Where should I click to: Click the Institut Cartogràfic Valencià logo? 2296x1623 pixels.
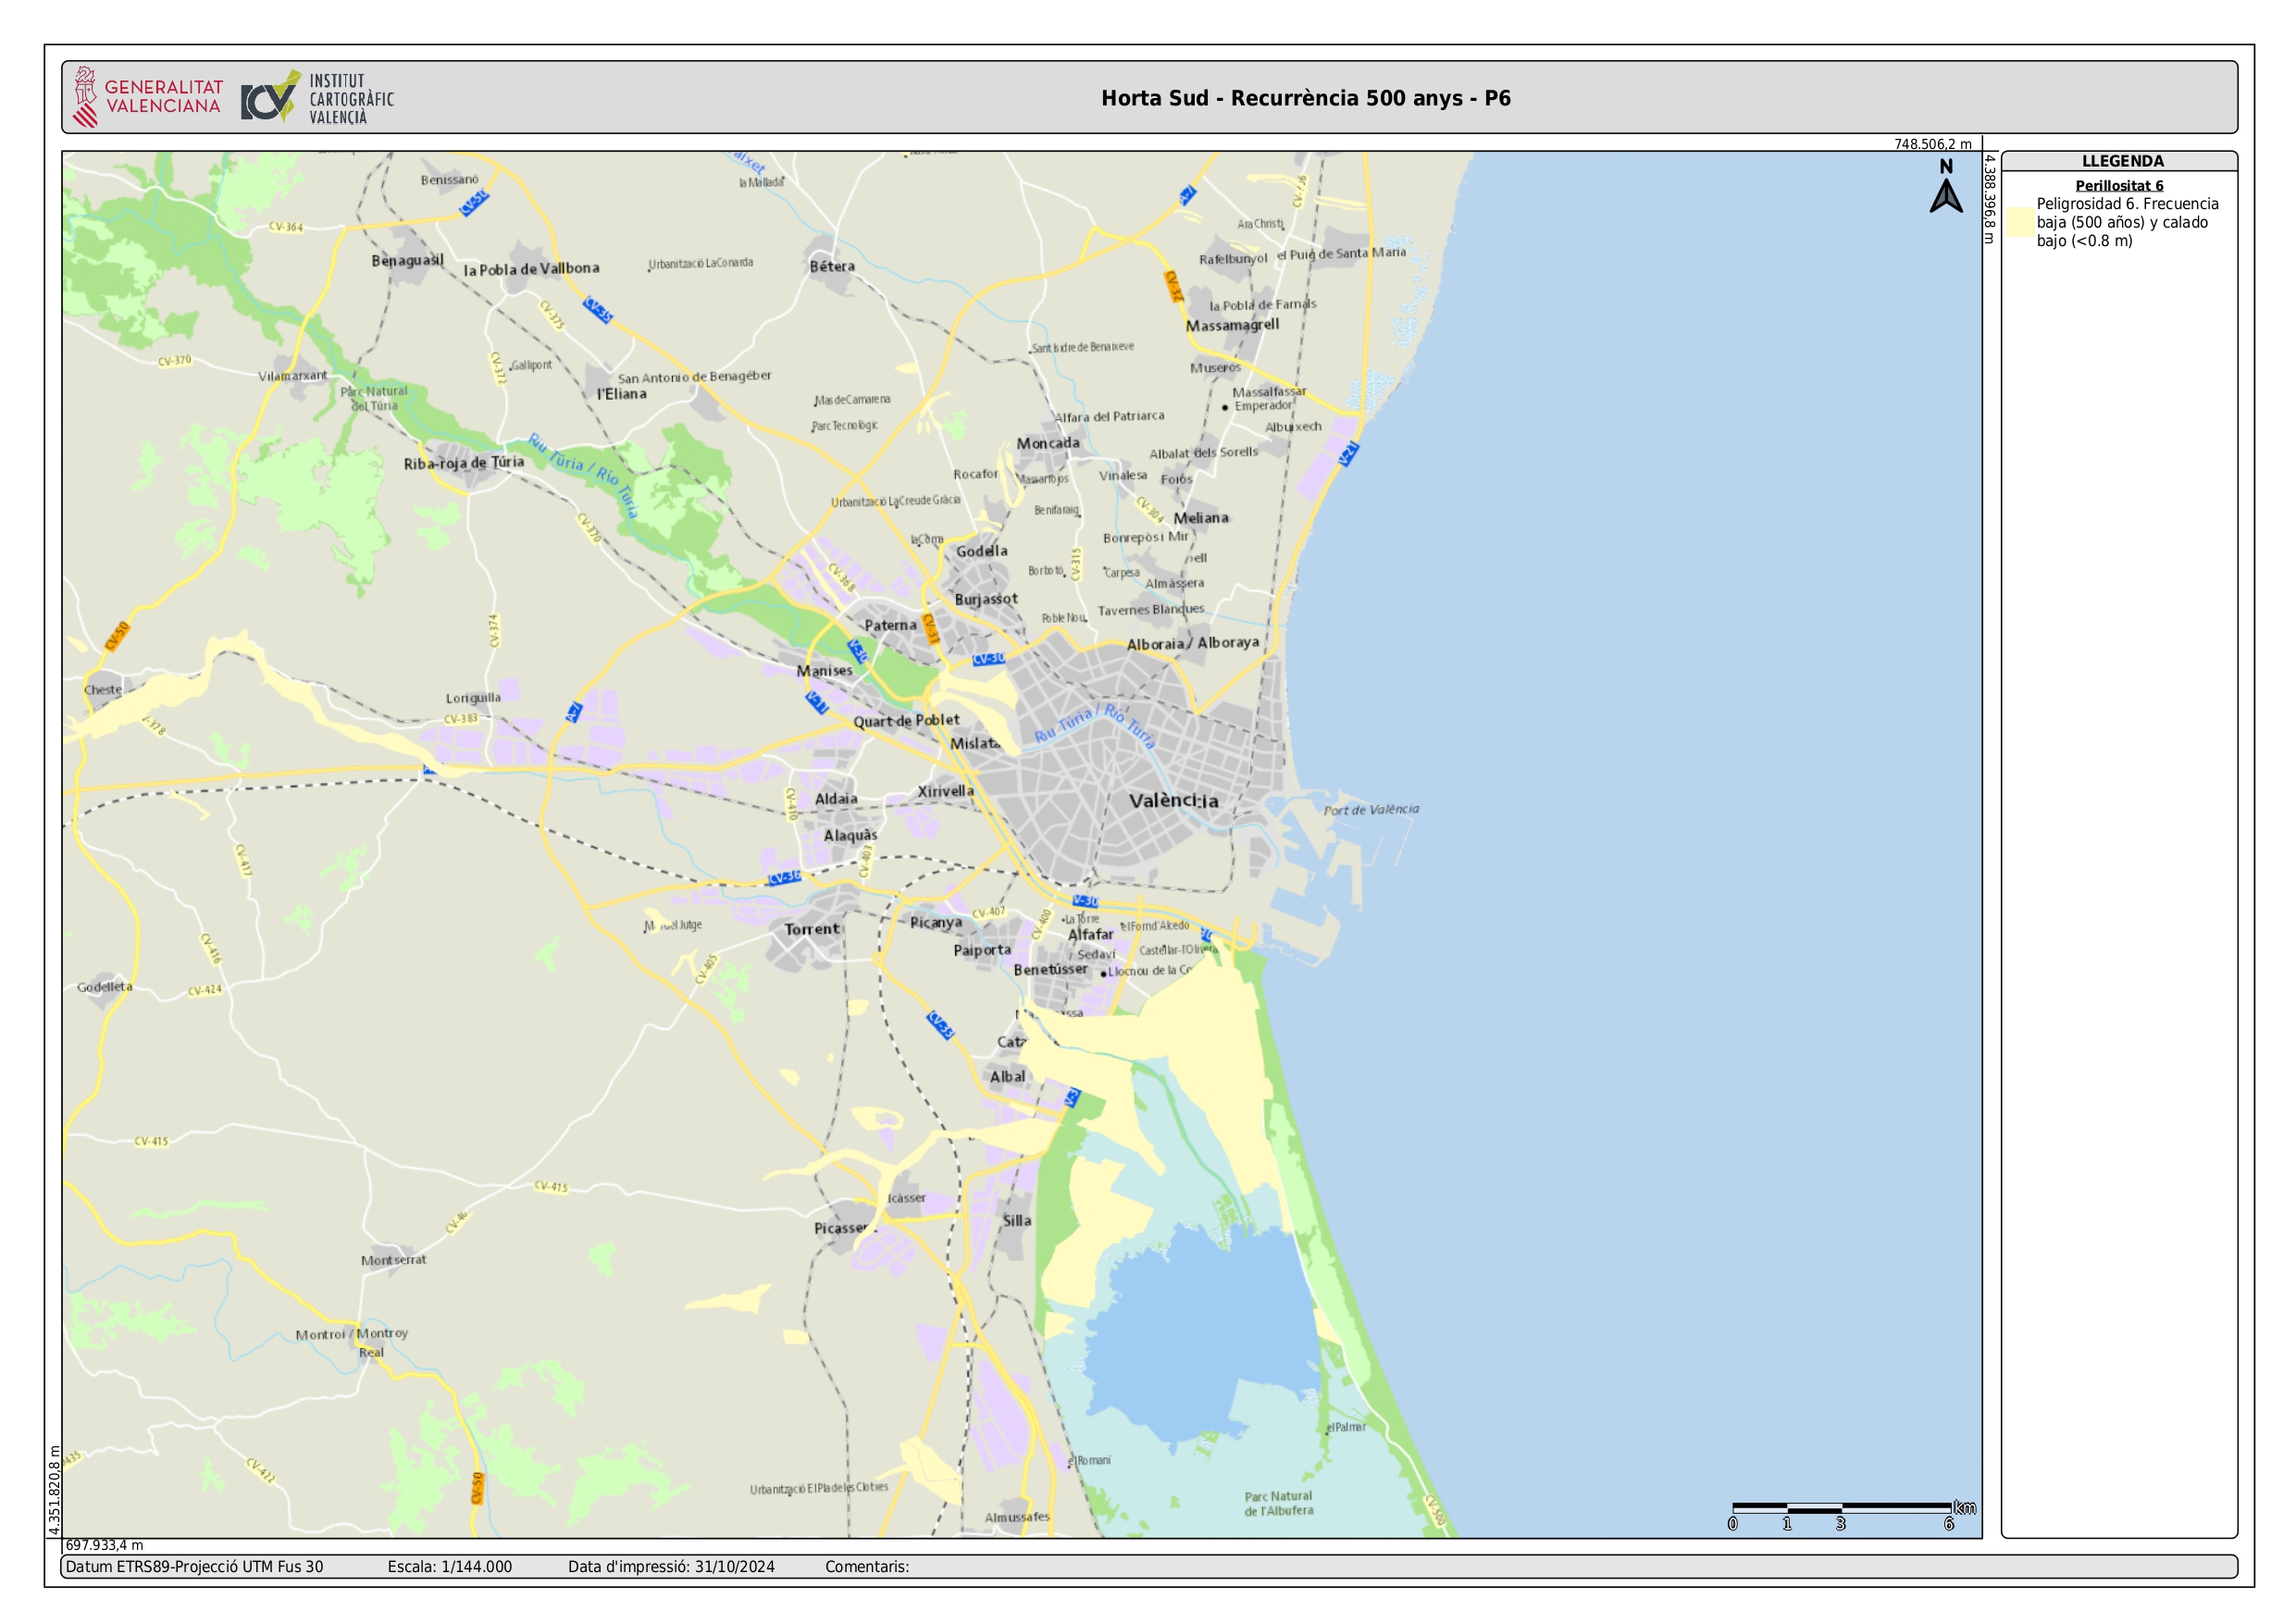[317, 97]
